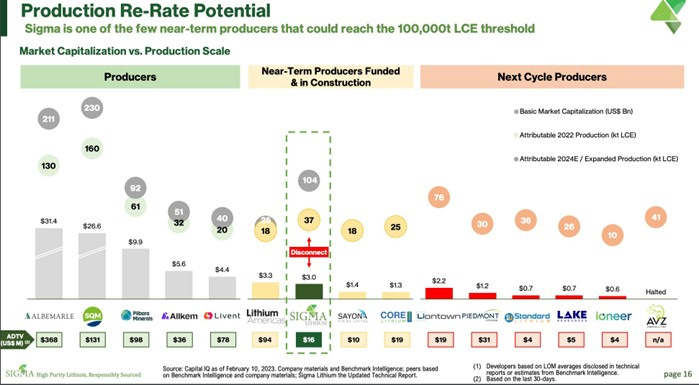Click the Livent logo

pos(222,316)
